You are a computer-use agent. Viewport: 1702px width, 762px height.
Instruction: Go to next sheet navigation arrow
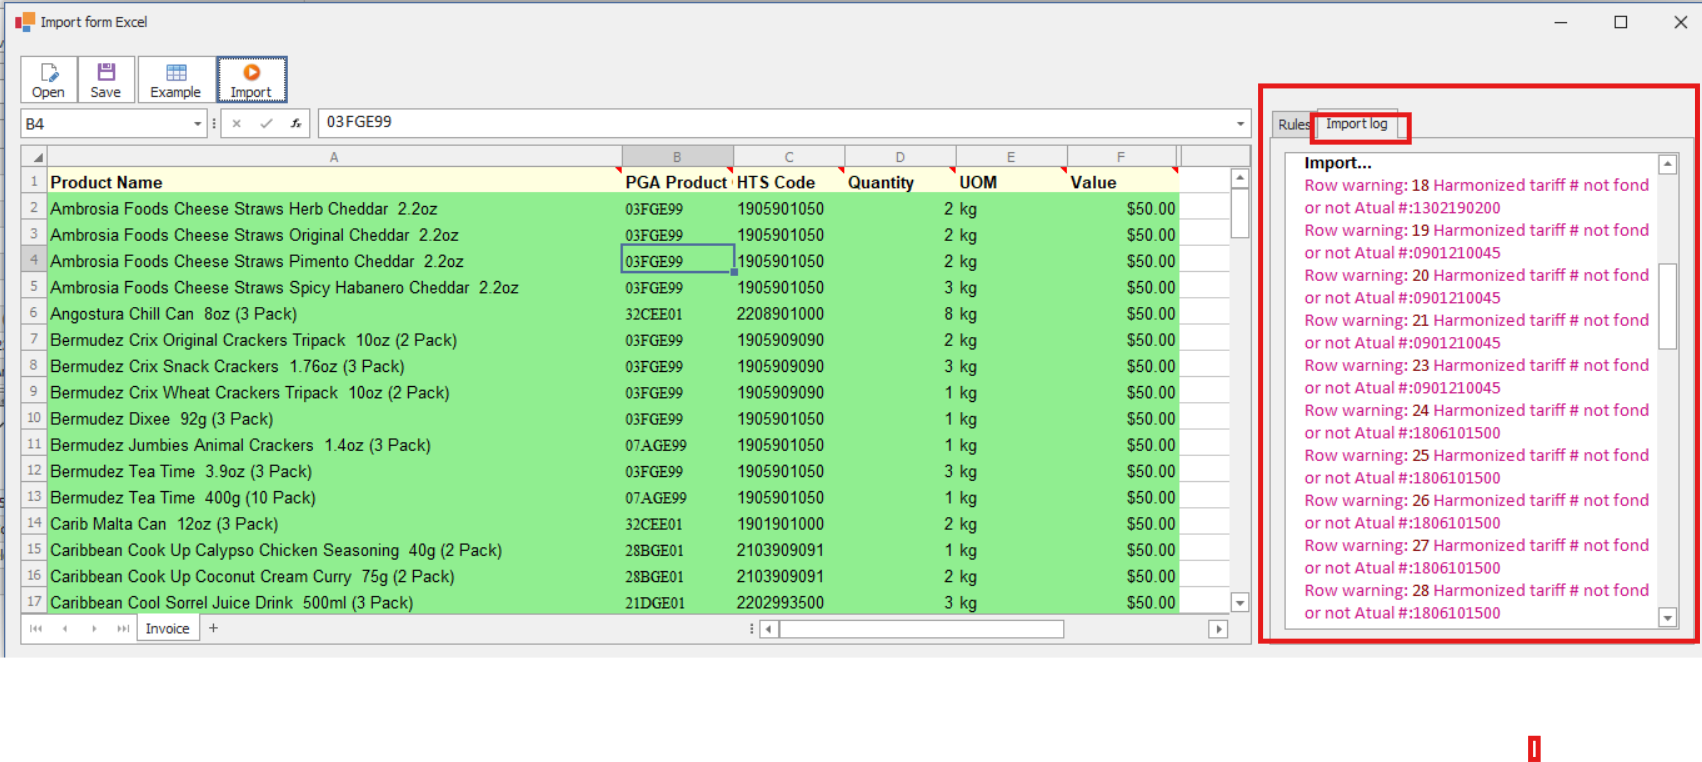[94, 628]
